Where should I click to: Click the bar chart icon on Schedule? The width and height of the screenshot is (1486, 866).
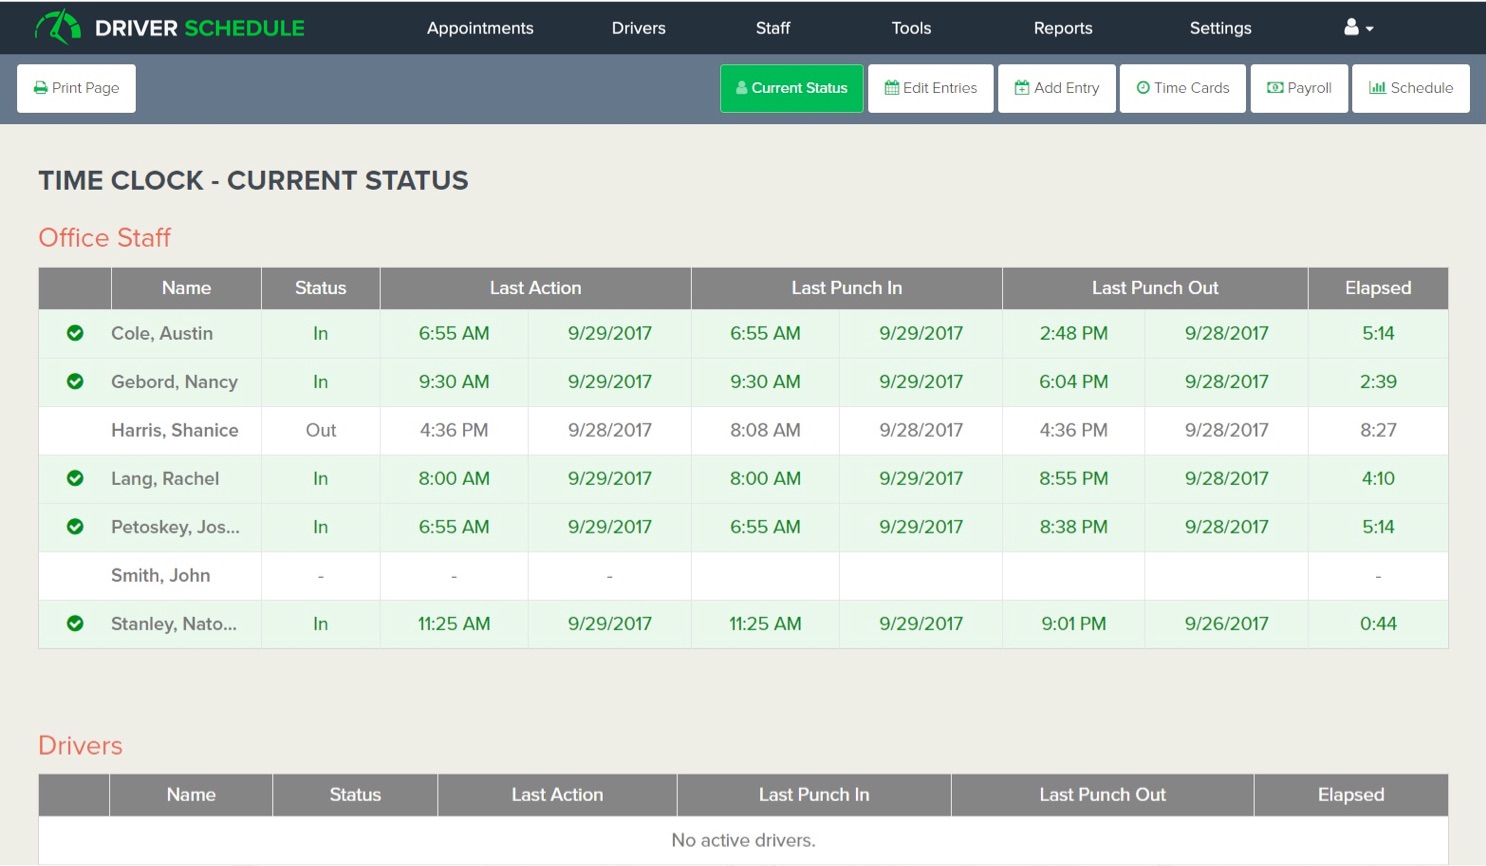[x=1377, y=88]
